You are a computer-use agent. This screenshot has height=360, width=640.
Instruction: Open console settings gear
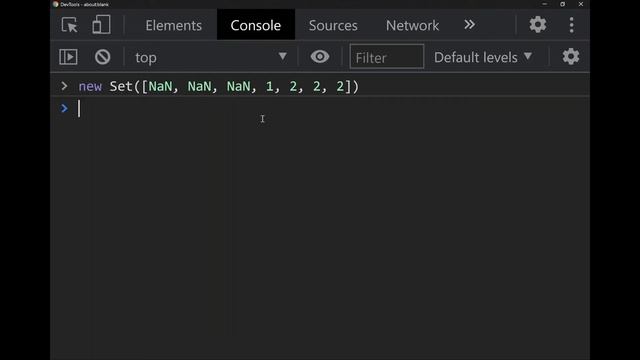tap(571, 56)
